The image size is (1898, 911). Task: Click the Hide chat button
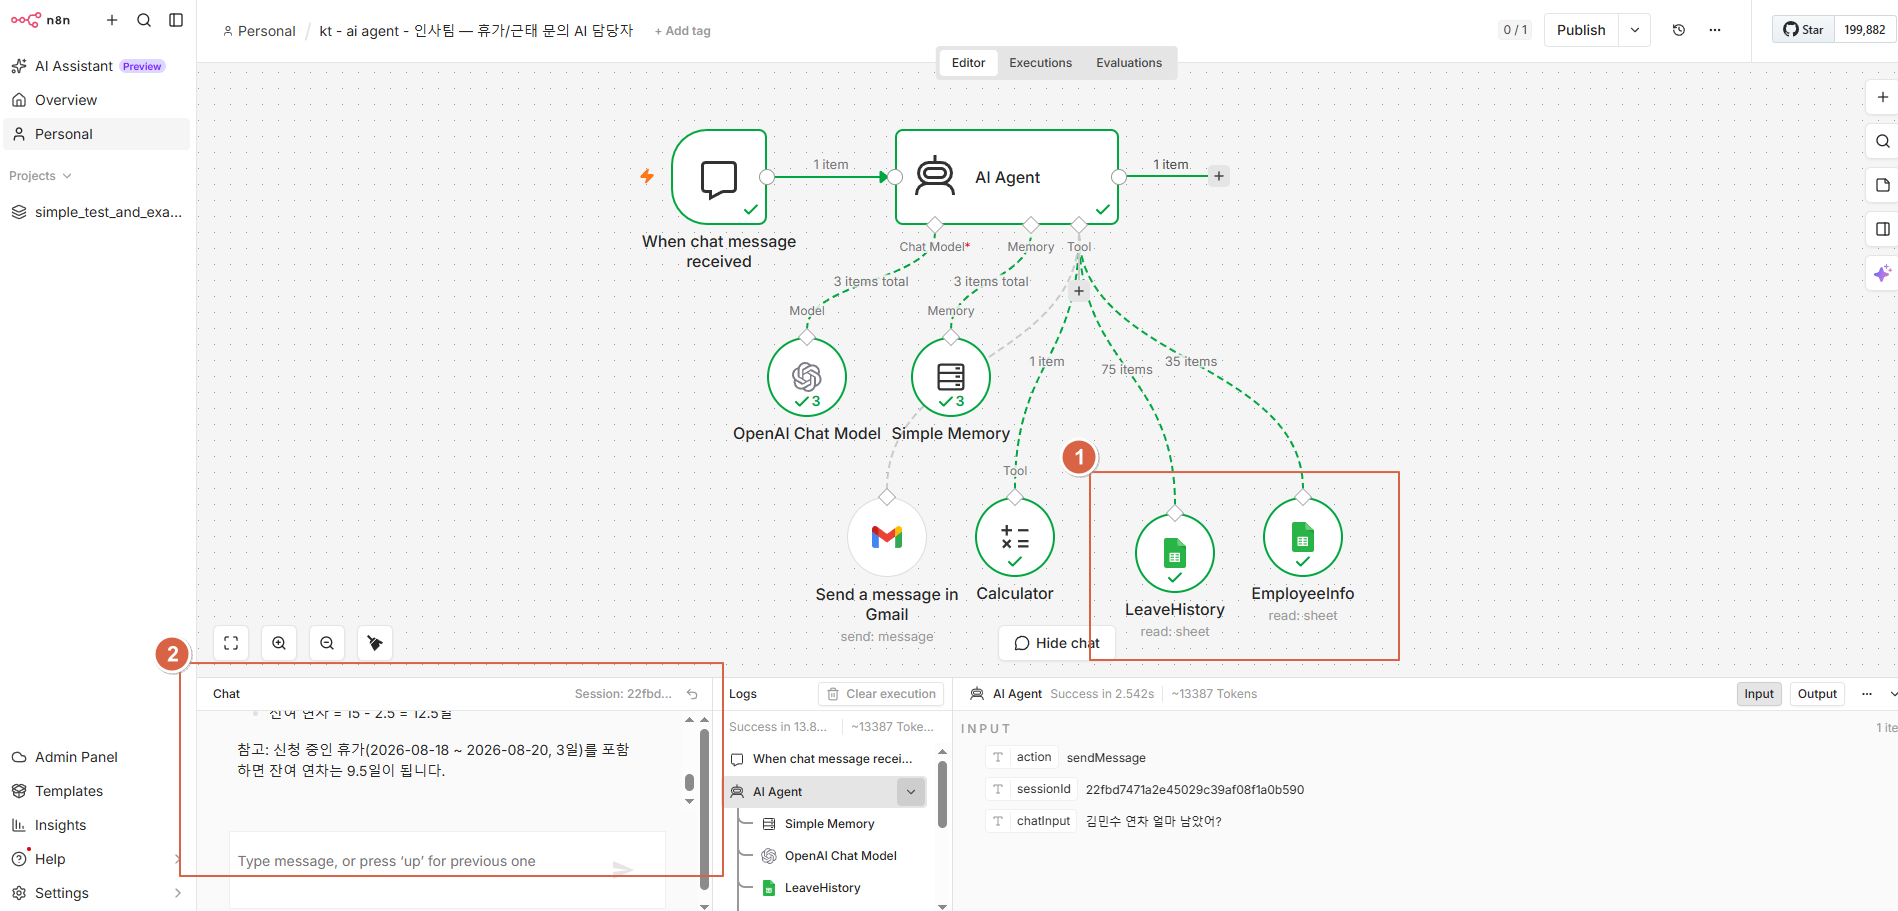point(1057,643)
